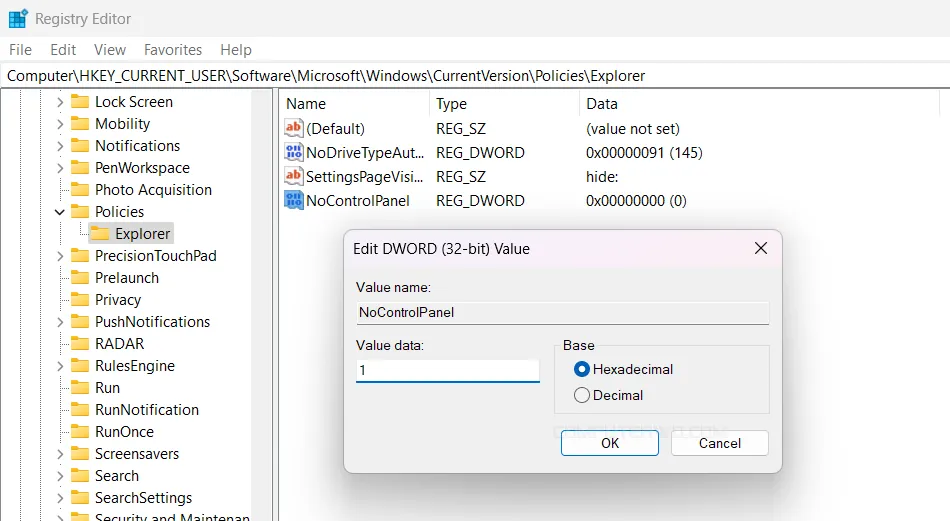Open the Favorites menu
Viewport: 950px width, 521px height.
pos(173,50)
